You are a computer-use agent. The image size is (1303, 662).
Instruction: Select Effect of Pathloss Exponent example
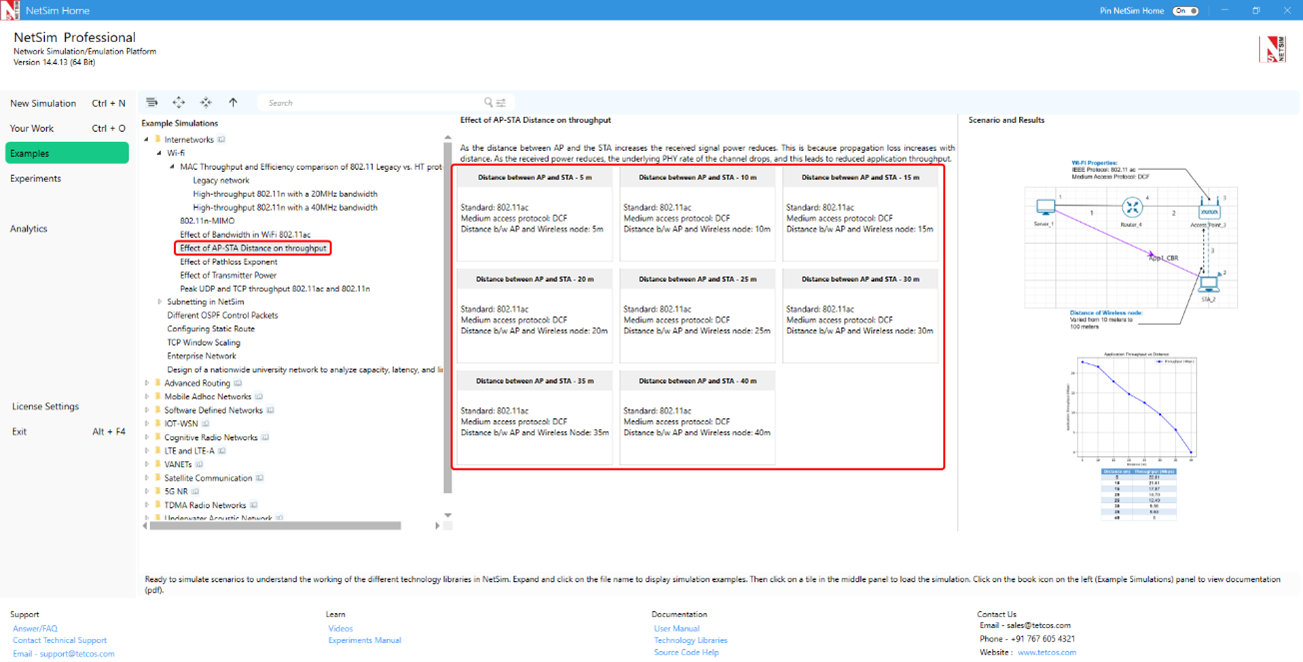(228, 262)
